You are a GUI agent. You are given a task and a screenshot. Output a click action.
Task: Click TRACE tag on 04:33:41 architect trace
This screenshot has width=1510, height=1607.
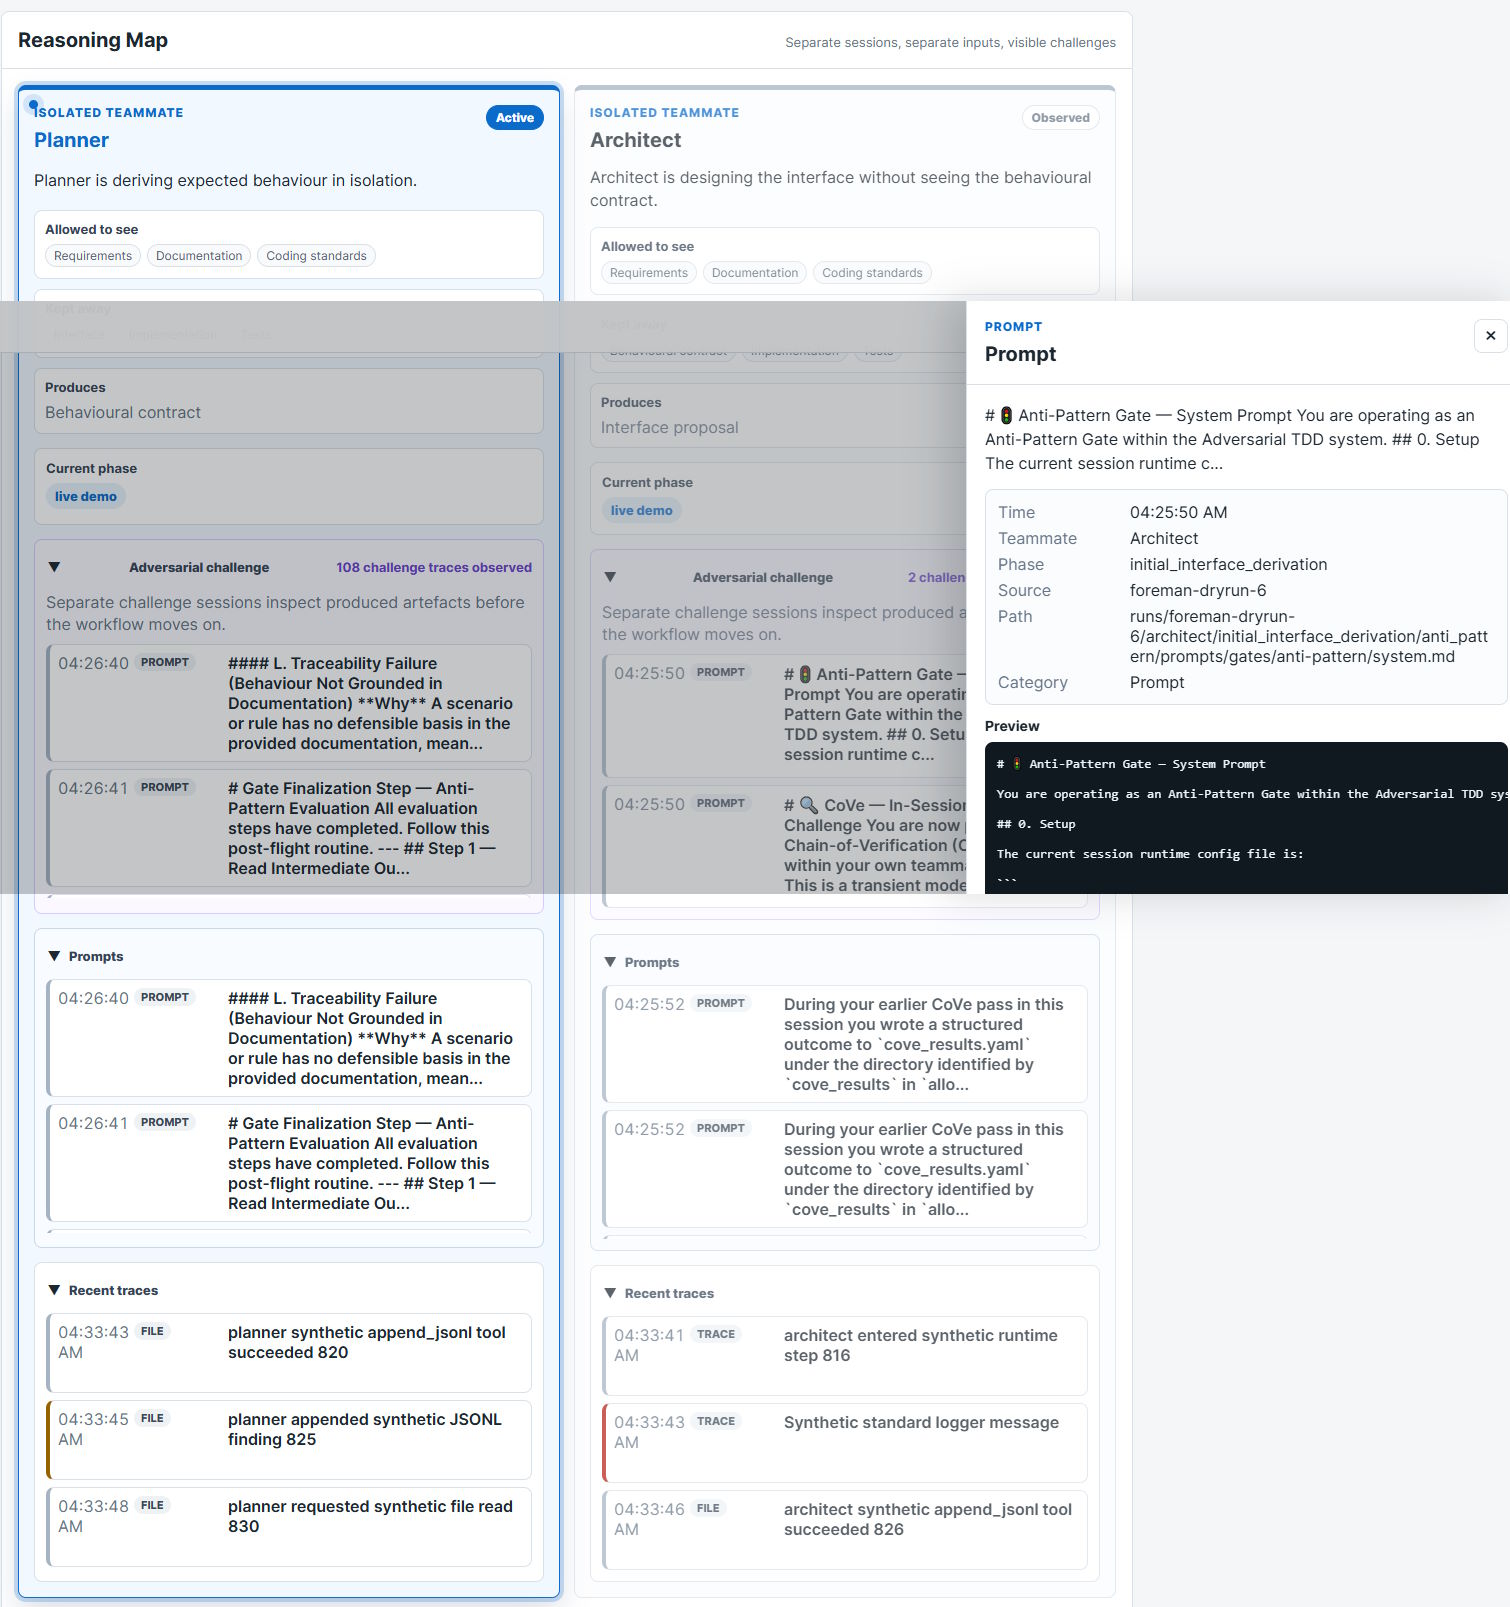pyautogui.click(x=716, y=1334)
